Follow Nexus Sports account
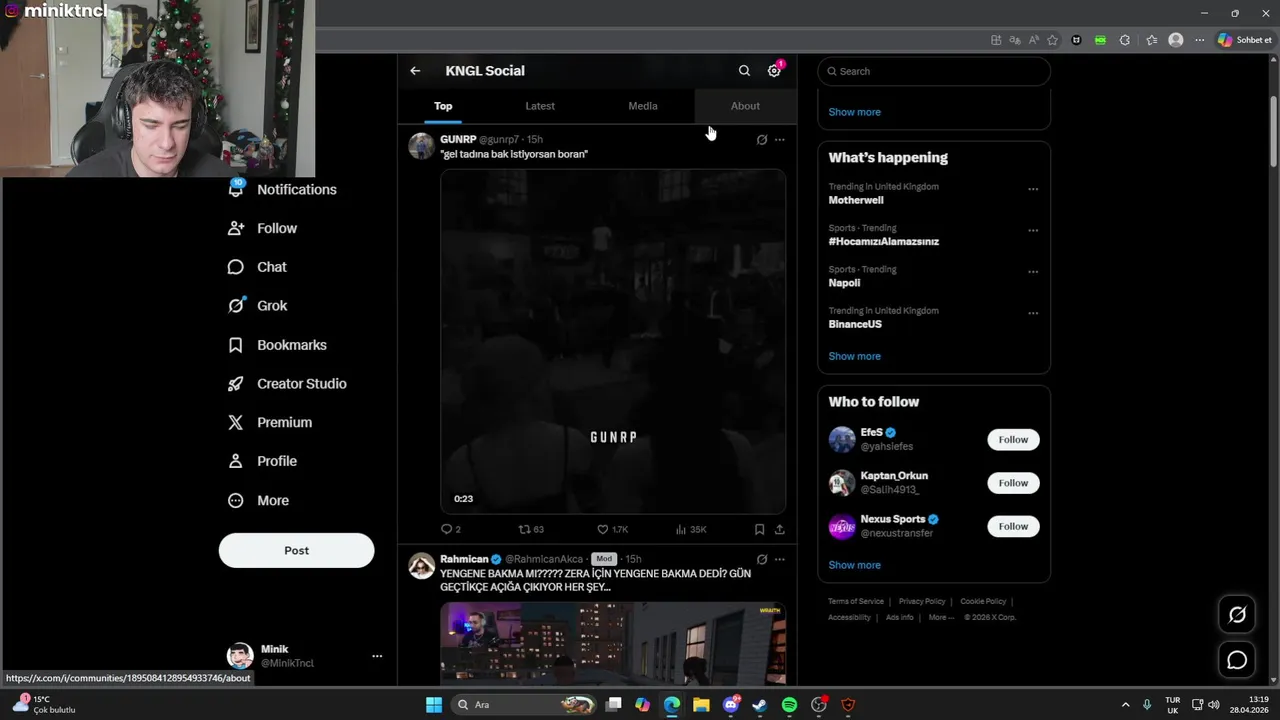Image resolution: width=1280 pixels, height=720 pixels. [x=1013, y=526]
